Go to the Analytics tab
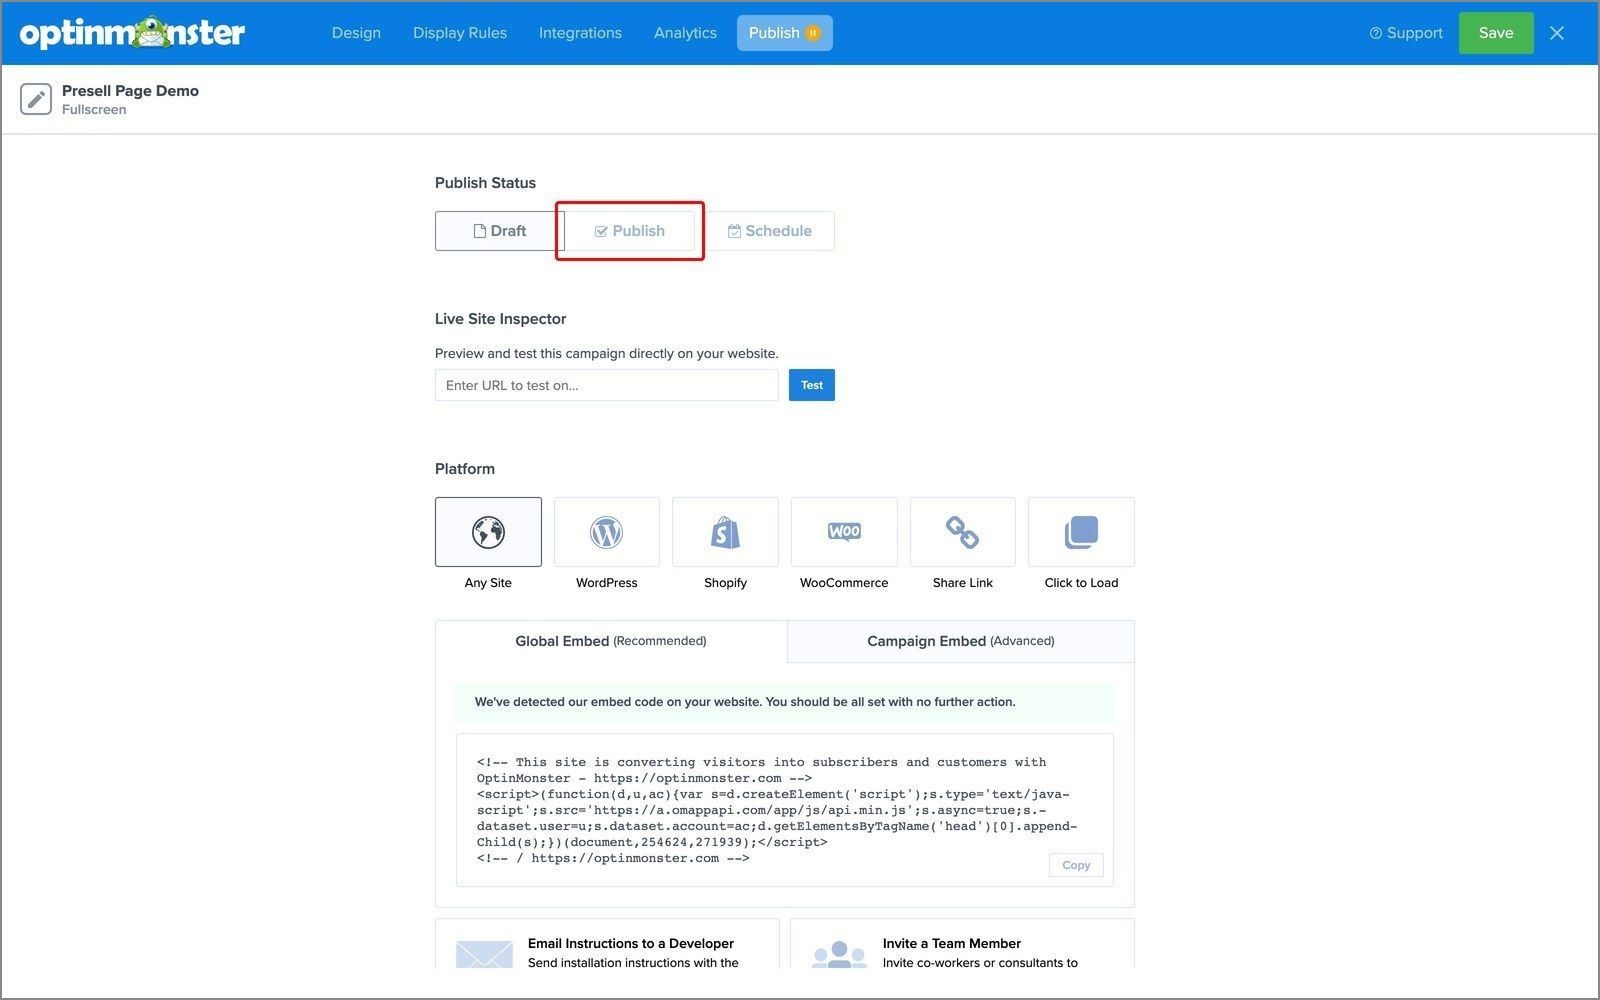This screenshot has height=1000, width=1600. point(685,33)
